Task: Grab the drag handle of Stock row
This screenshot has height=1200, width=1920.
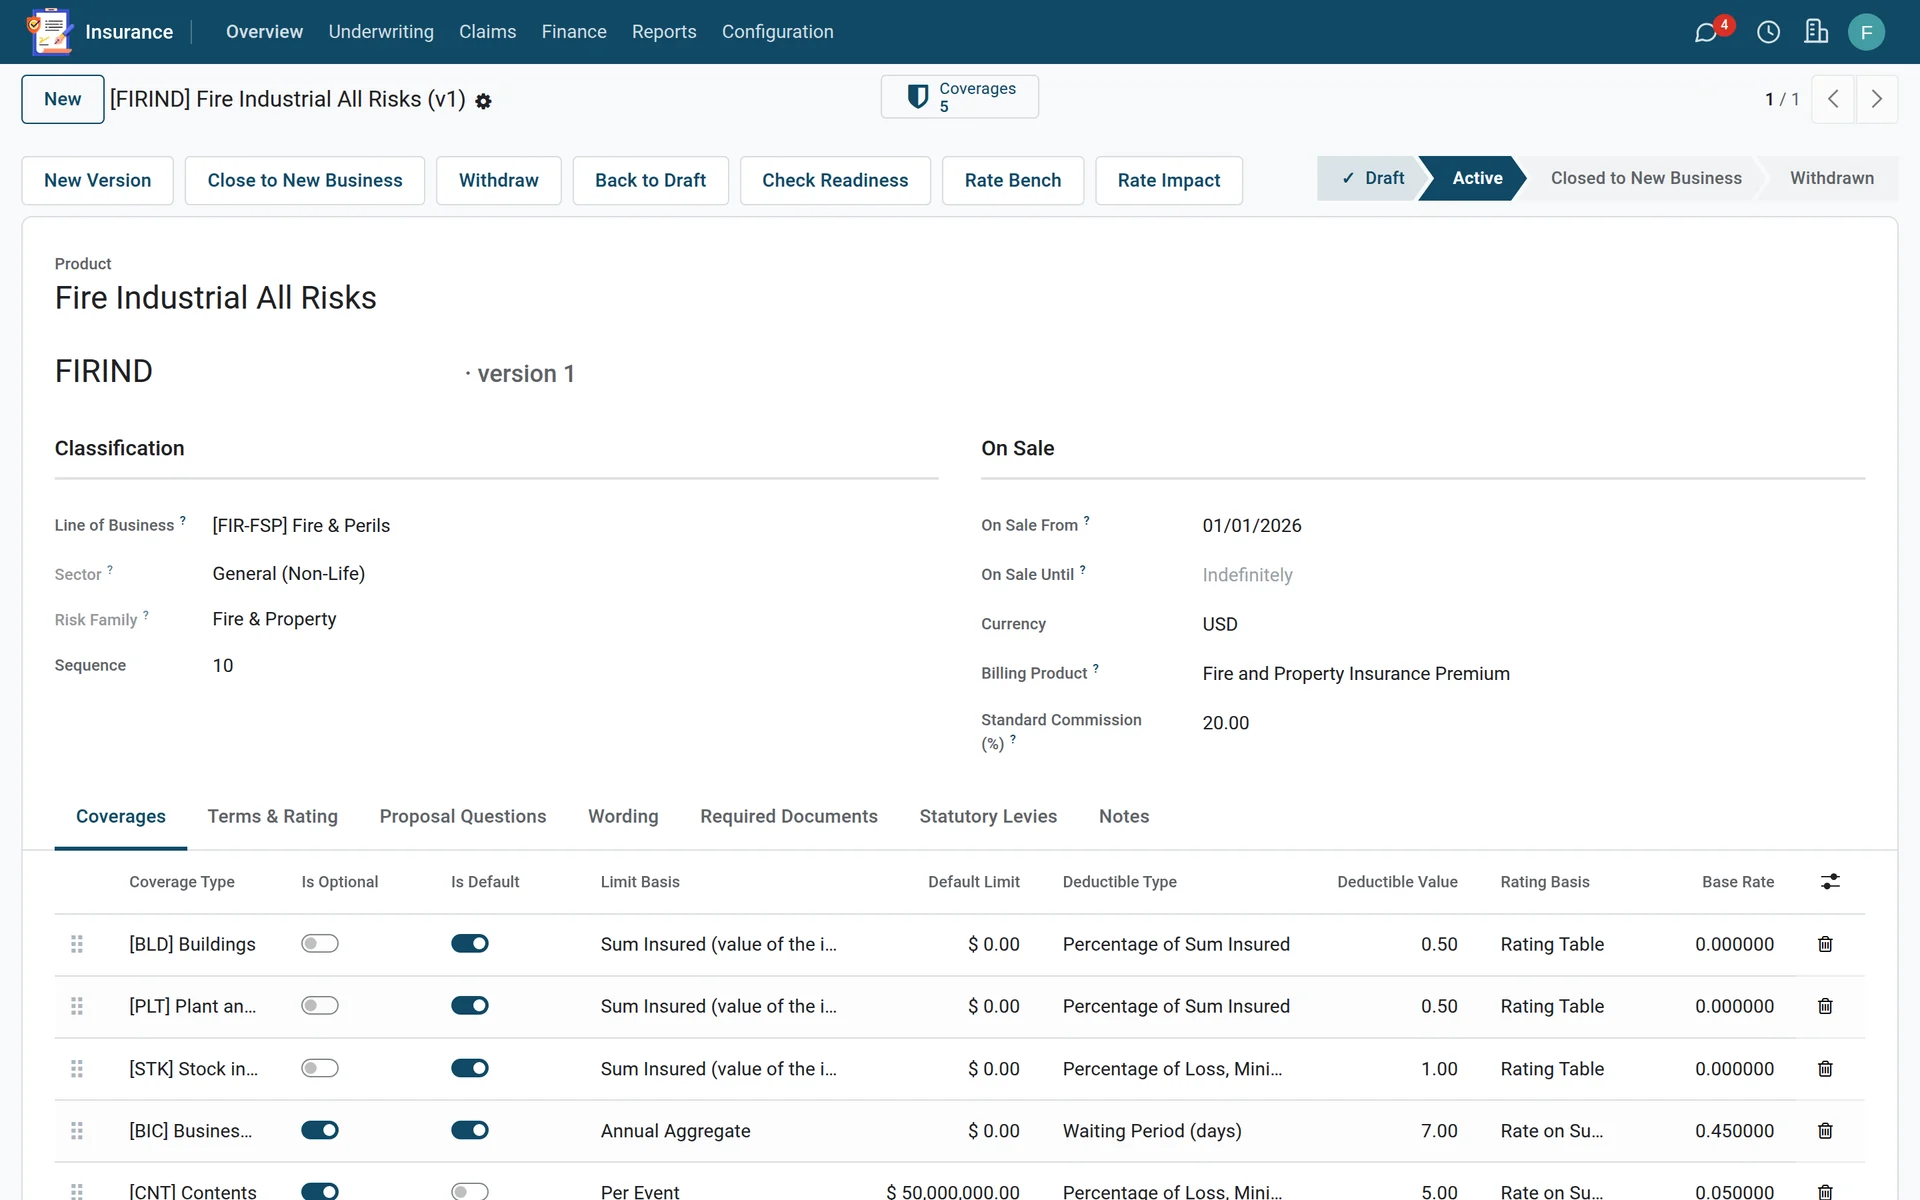Action: [77, 1069]
